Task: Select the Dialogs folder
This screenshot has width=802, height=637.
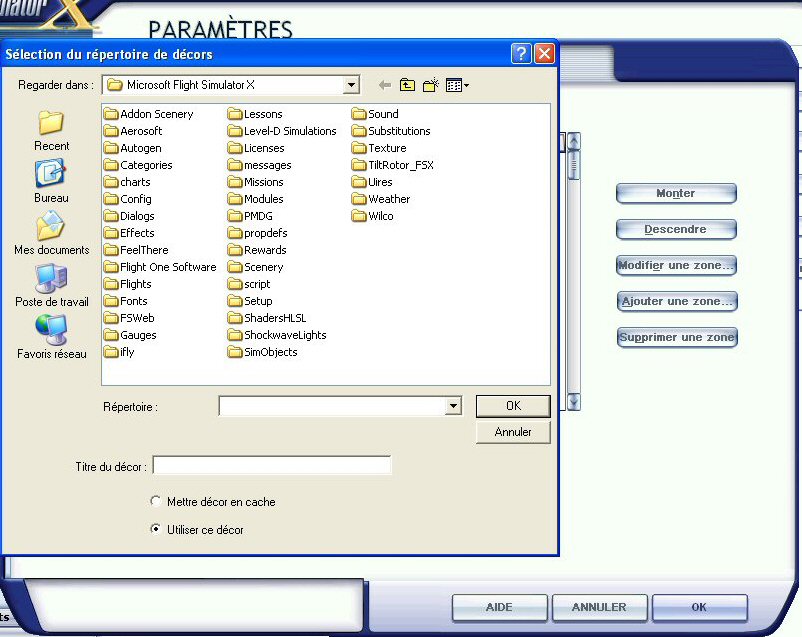Action: tap(129, 216)
